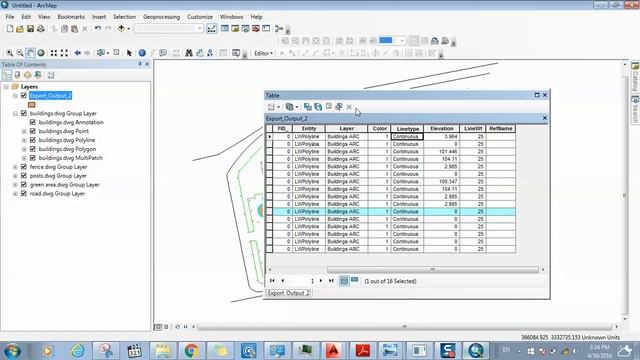Undo the last action
The width and height of the screenshot is (640, 360).
coord(98,29)
